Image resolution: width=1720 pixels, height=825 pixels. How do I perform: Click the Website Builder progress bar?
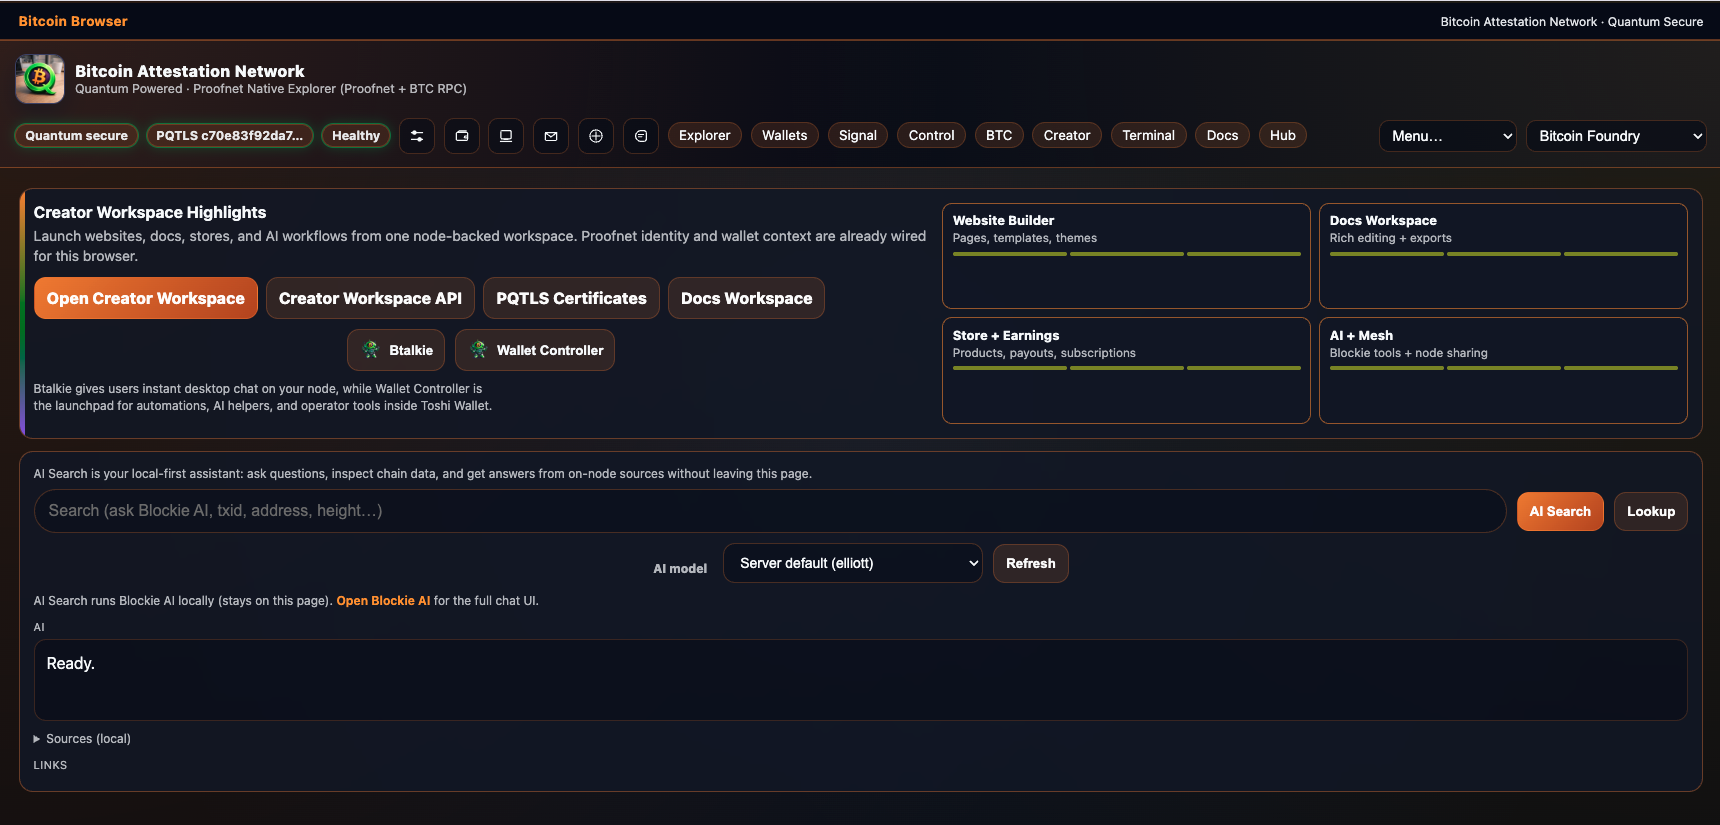(x=1126, y=254)
